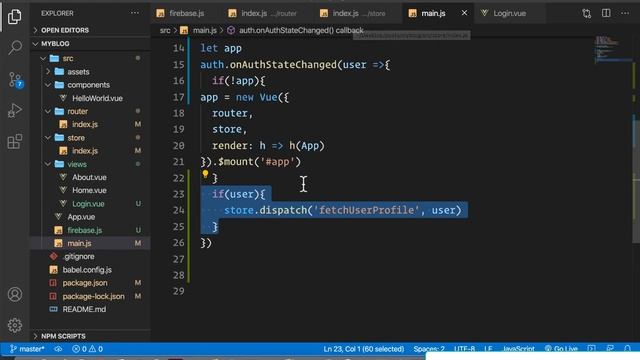Image resolution: width=640 pixels, height=360 pixels.
Task: Click the lightbulb quick fix icon
Action: 205,175
